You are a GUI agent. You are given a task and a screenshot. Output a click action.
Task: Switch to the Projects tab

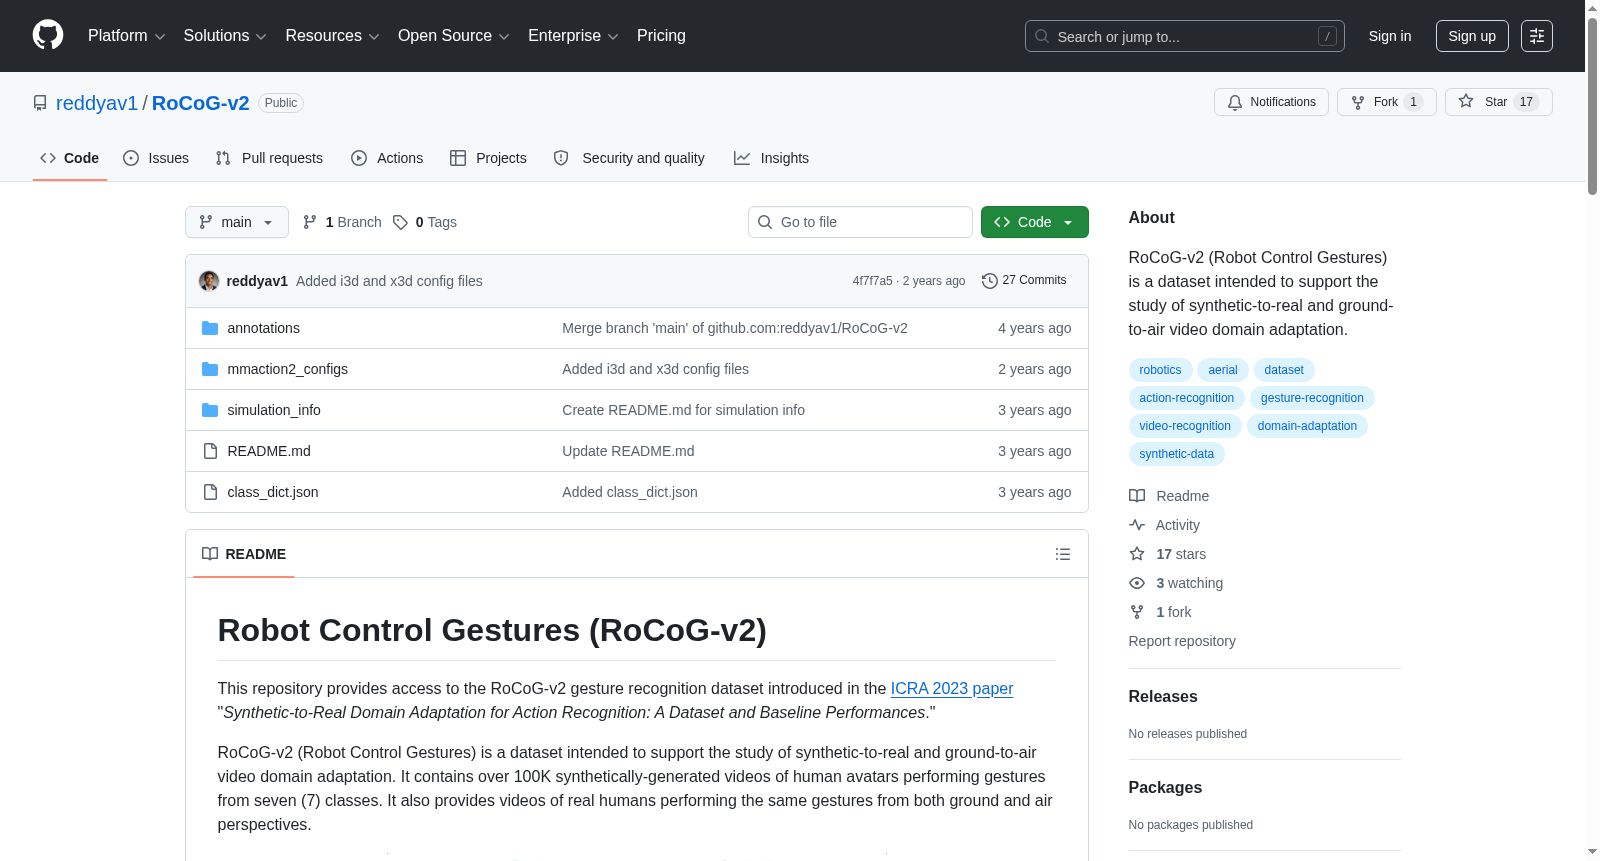[x=488, y=158]
